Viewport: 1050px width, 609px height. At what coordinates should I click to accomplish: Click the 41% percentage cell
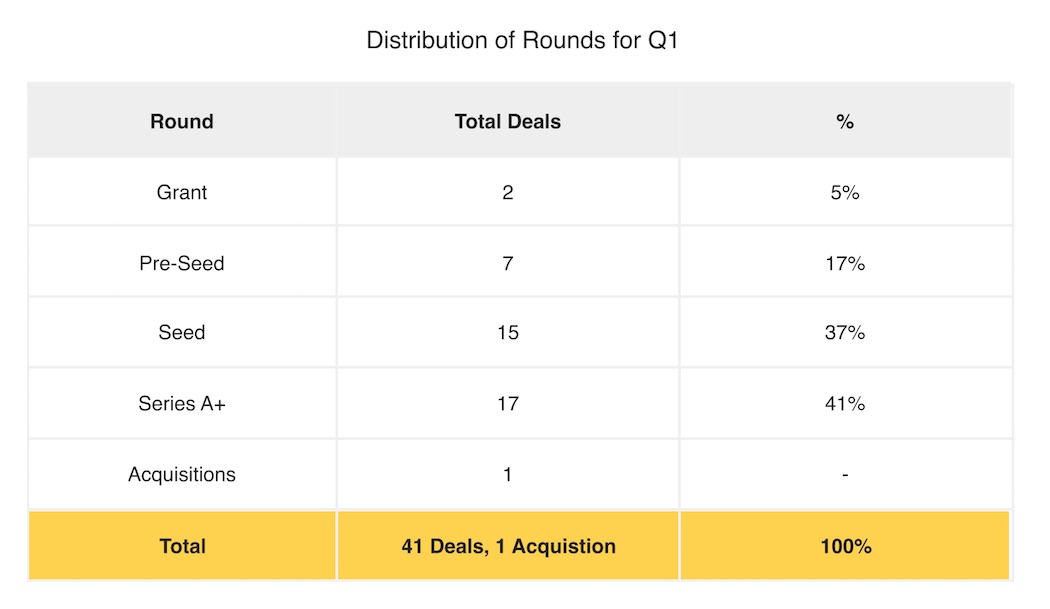tap(844, 403)
